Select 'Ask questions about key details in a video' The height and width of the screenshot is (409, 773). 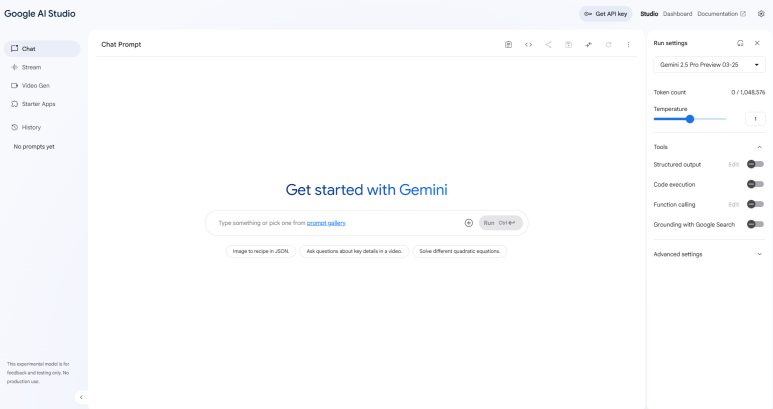coord(354,251)
